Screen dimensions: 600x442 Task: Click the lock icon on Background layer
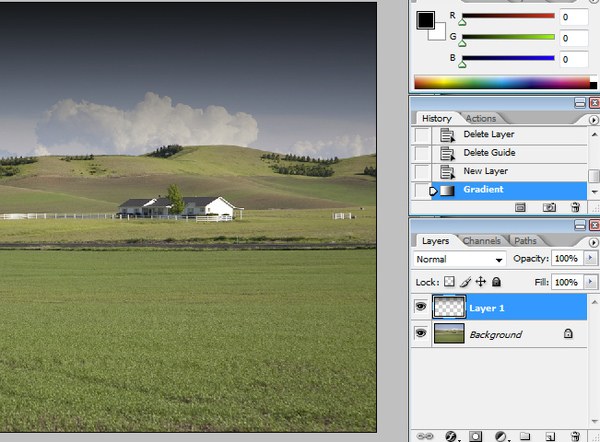coord(568,334)
